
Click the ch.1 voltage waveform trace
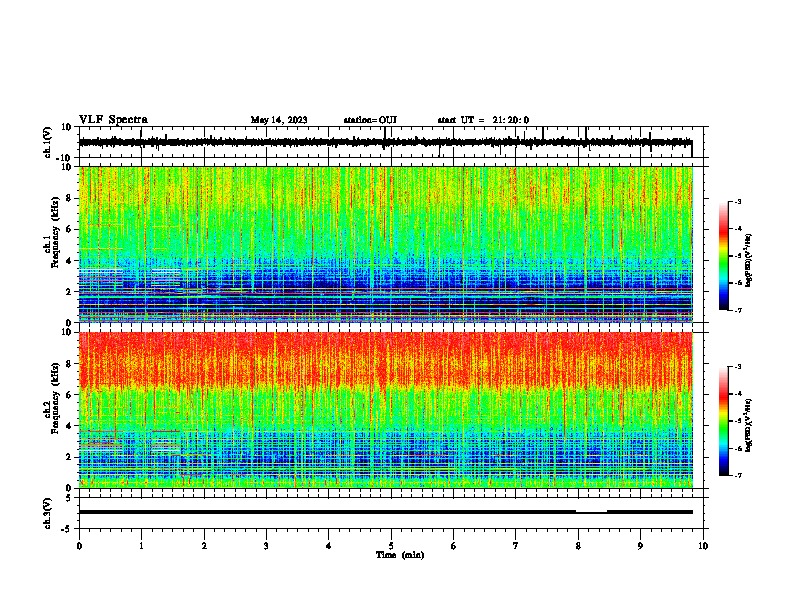(x=385, y=142)
